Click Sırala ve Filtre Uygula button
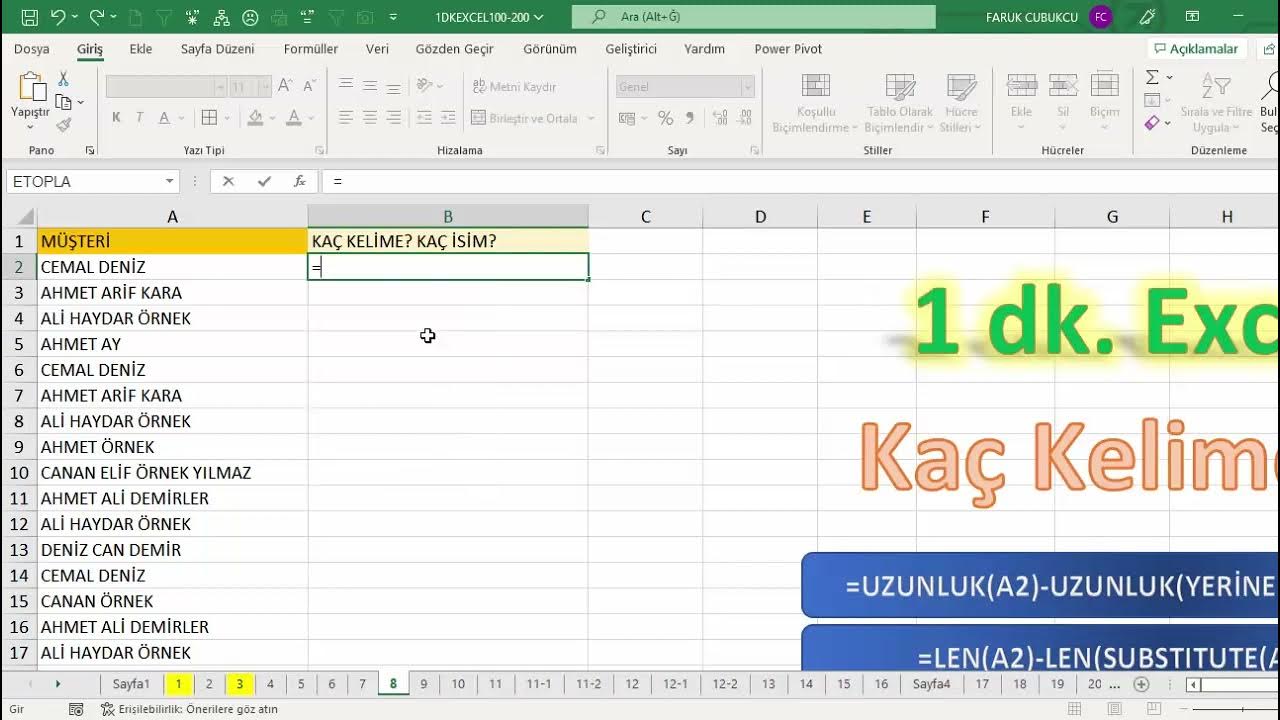The height and width of the screenshot is (720, 1280). pos(1216,103)
